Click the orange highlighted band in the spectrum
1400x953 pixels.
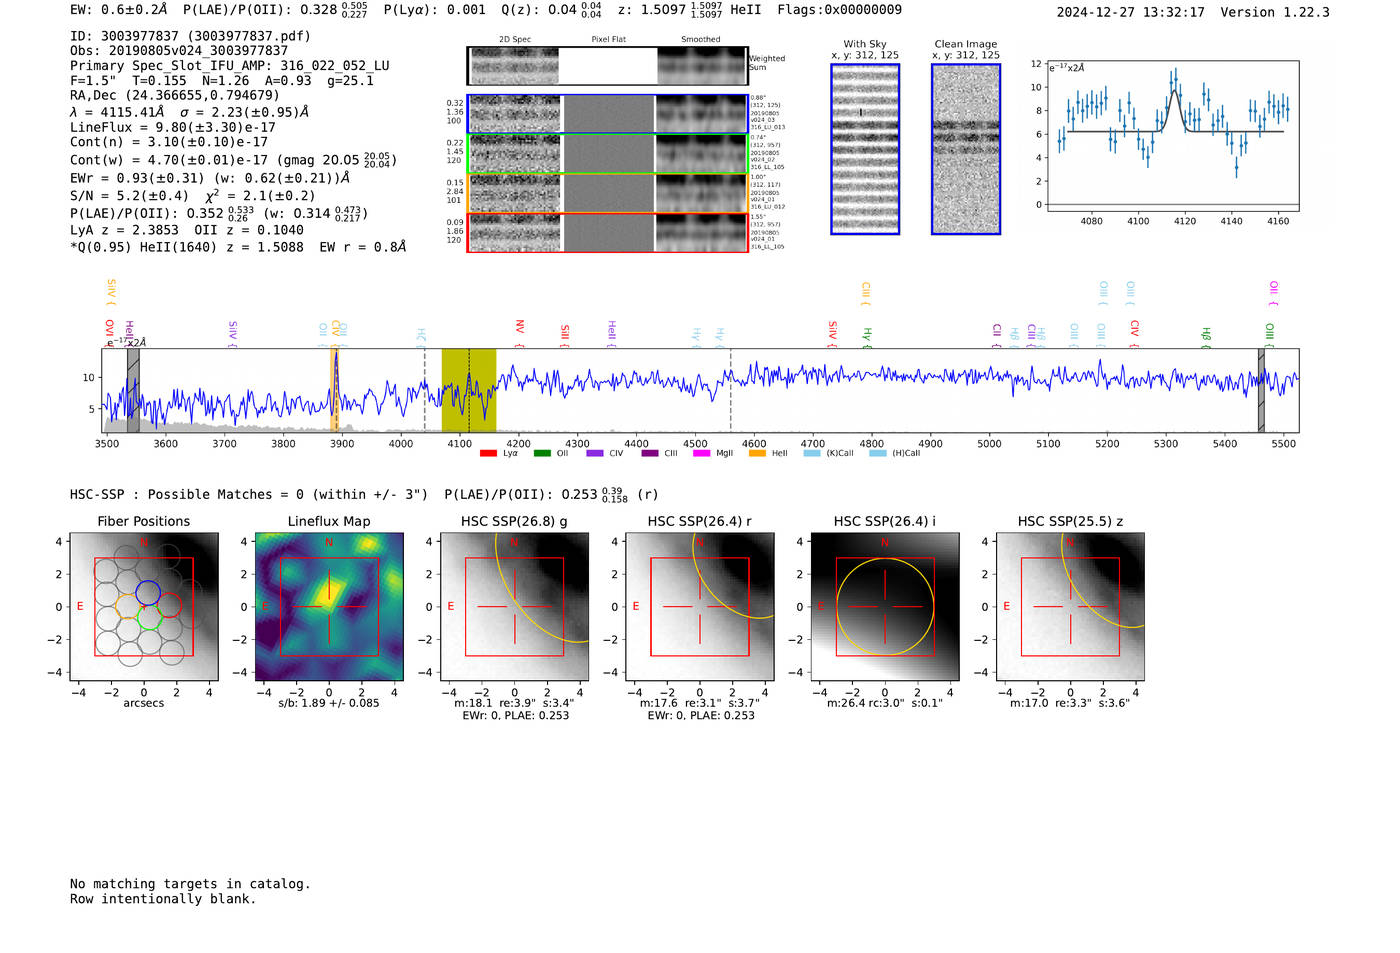(336, 390)
